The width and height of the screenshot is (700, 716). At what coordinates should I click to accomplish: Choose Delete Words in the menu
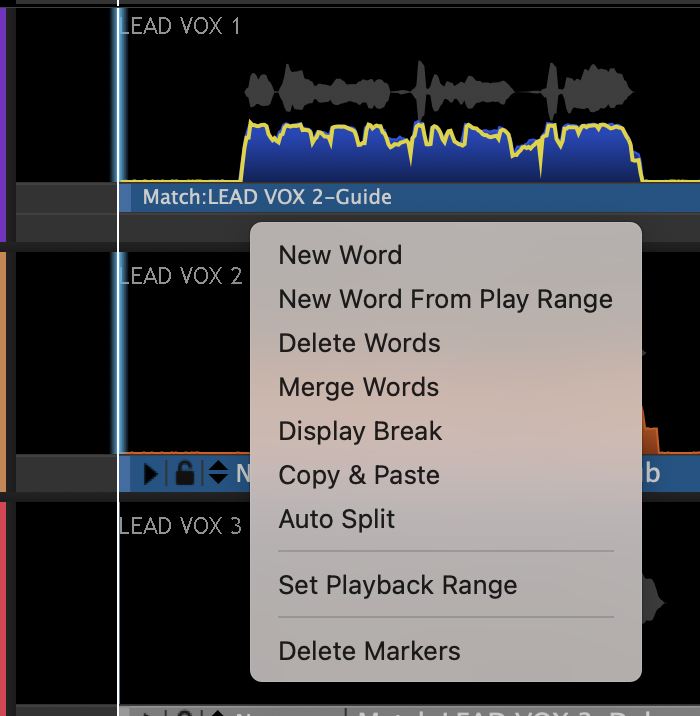(x=359, y=343)
